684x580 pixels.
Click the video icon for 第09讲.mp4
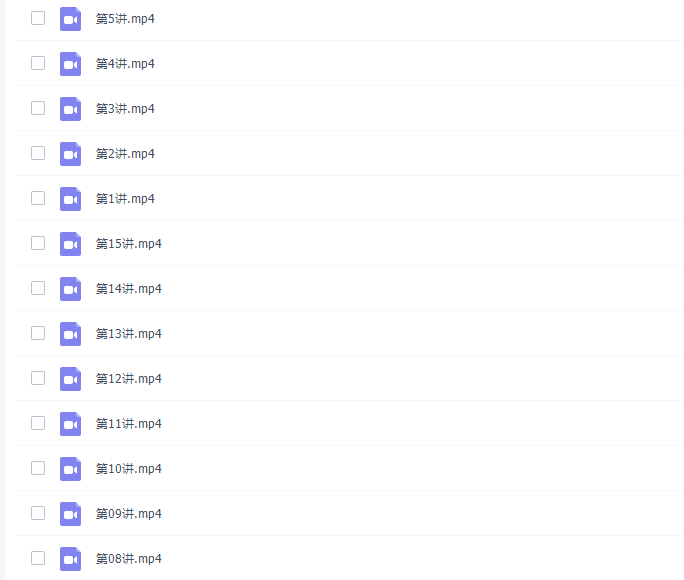70,514
